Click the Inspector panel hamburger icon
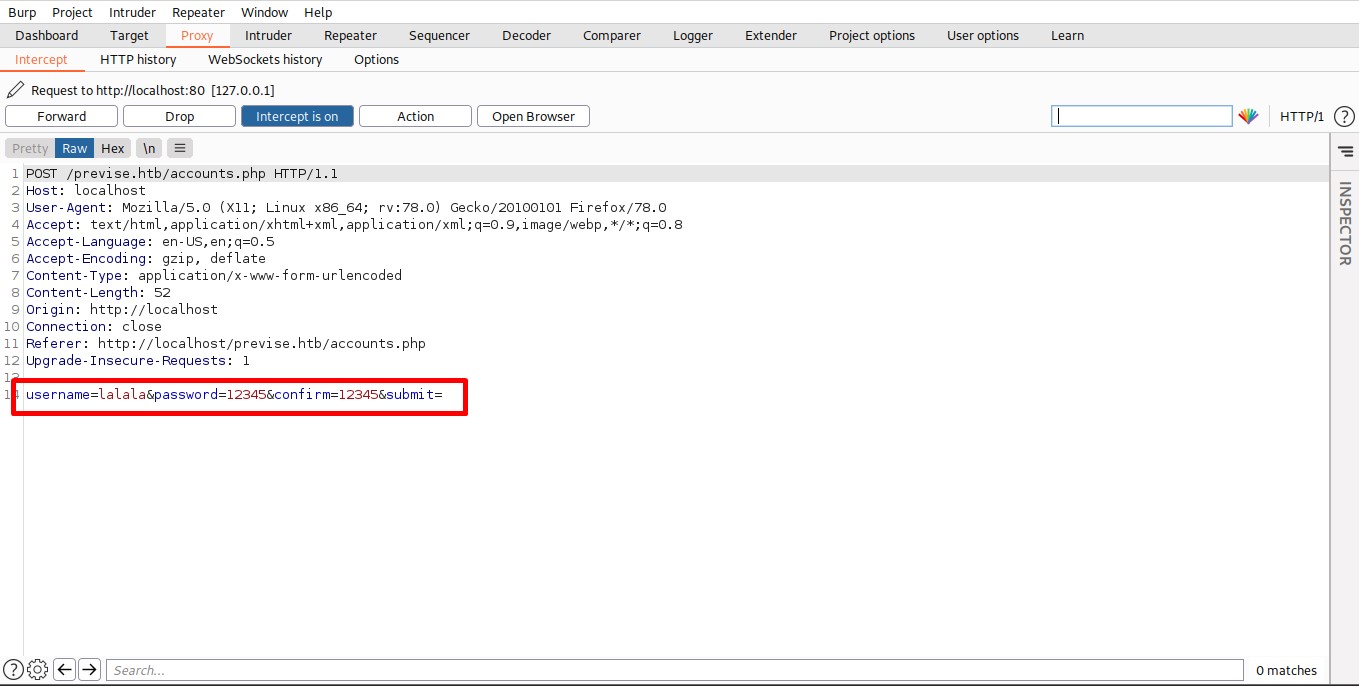Screen dimensions: 1359x686 pos(1345,152)
